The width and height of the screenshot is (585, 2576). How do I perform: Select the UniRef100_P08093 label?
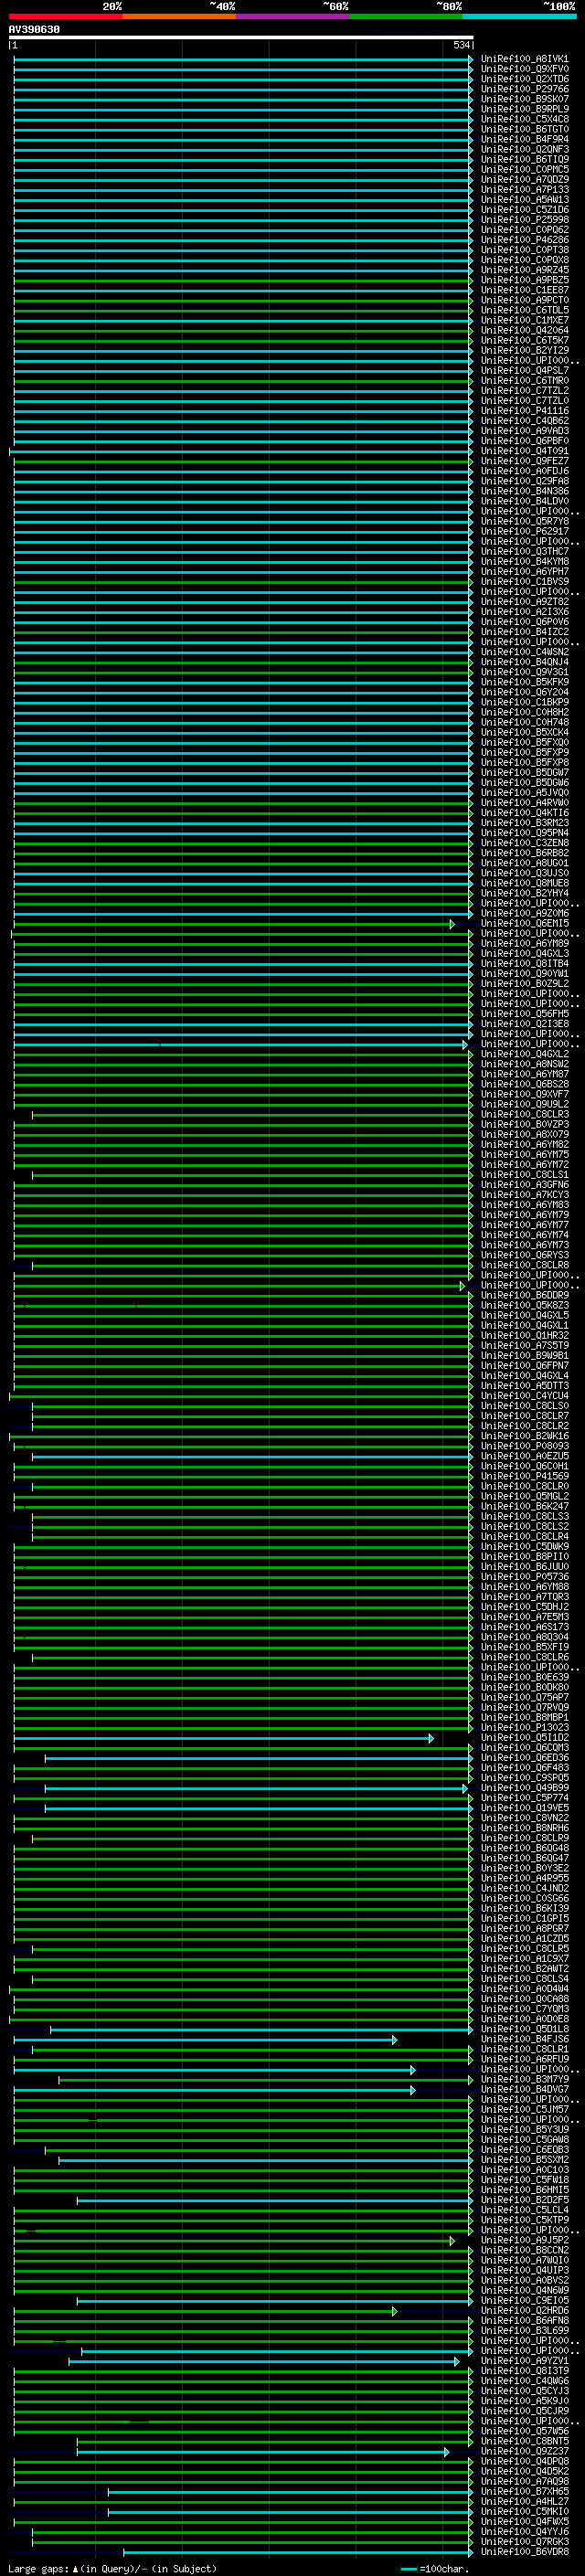(524, 1446)
